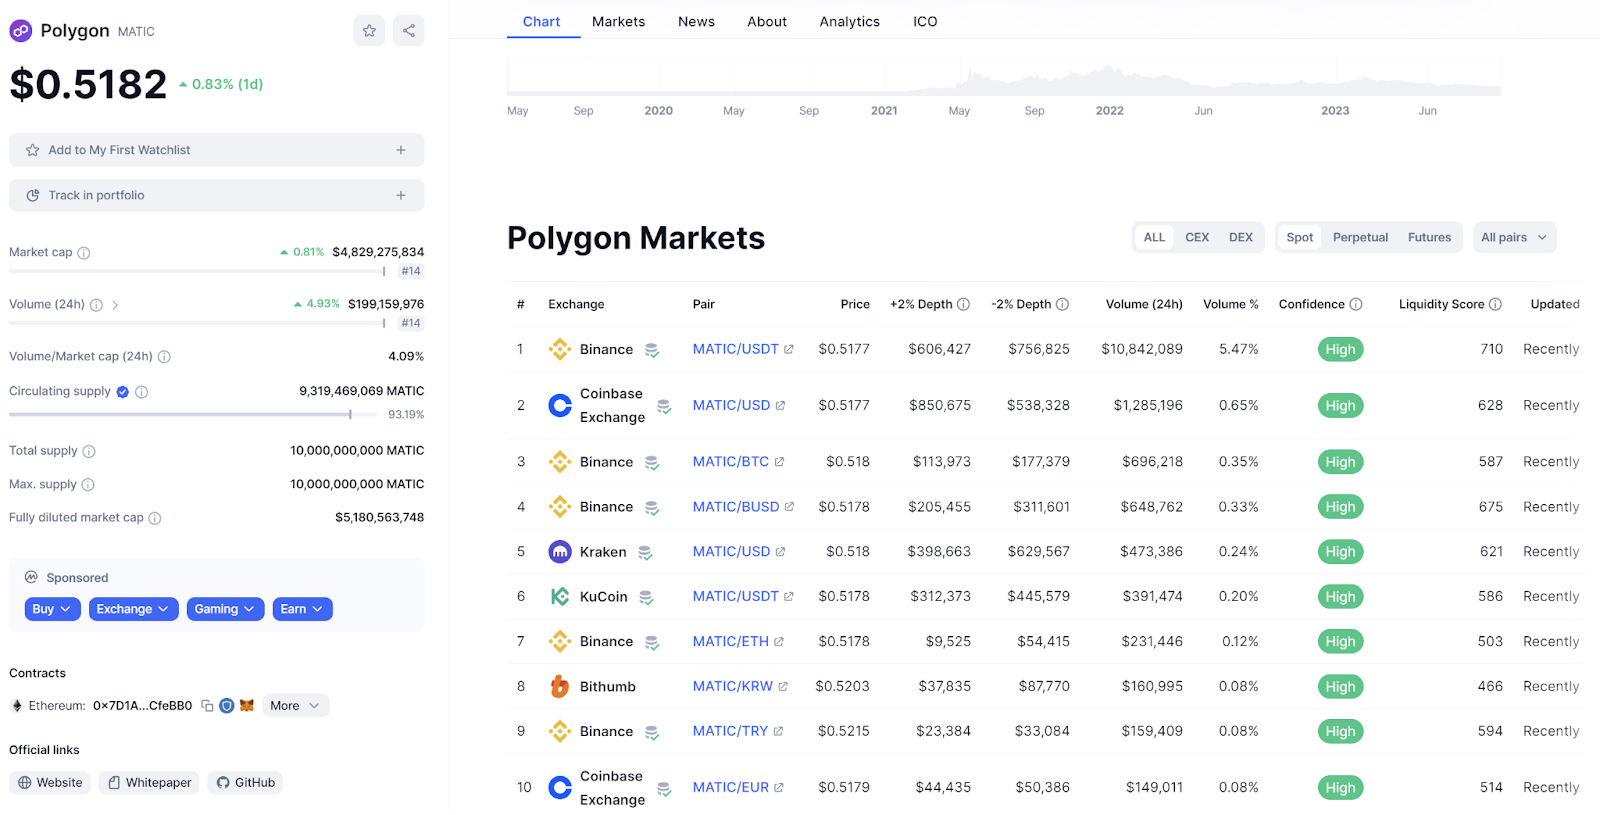Click the Confidence column info icon

(x=1356, y=305)
